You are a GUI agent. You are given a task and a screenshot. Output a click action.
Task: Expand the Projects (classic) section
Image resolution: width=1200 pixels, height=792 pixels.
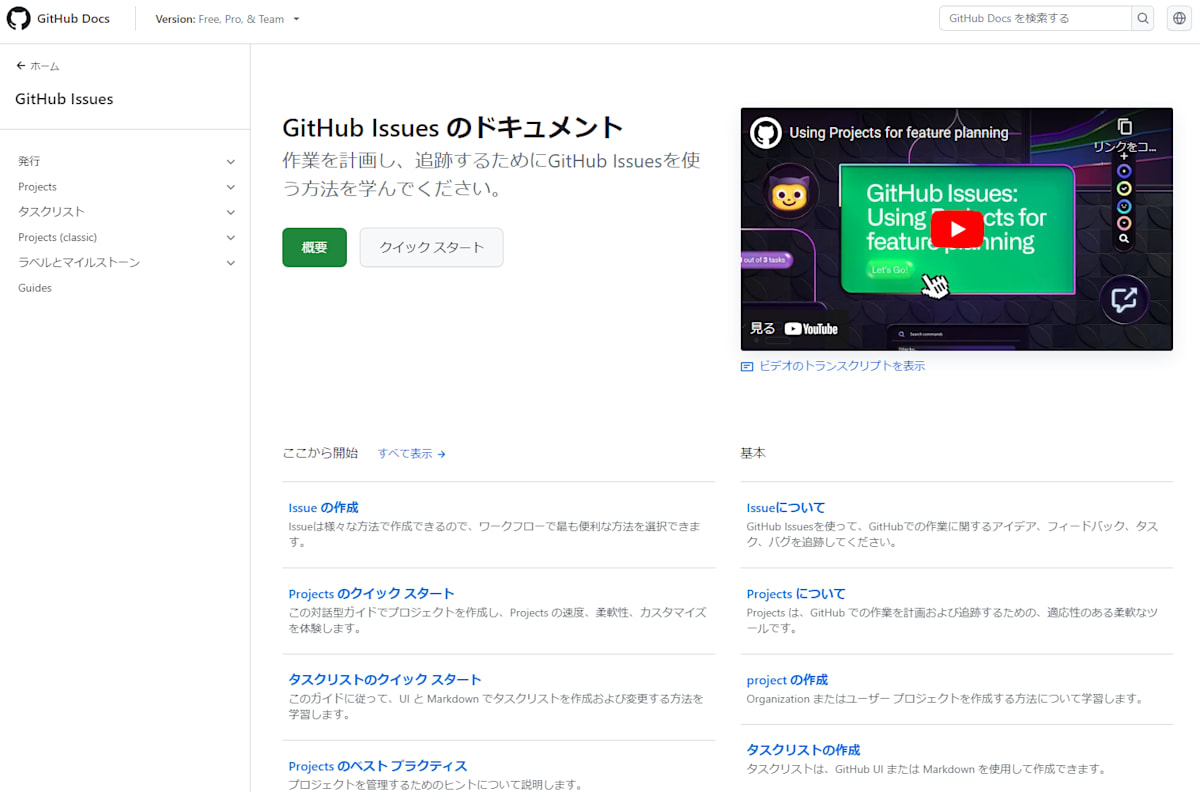(230, 238)
